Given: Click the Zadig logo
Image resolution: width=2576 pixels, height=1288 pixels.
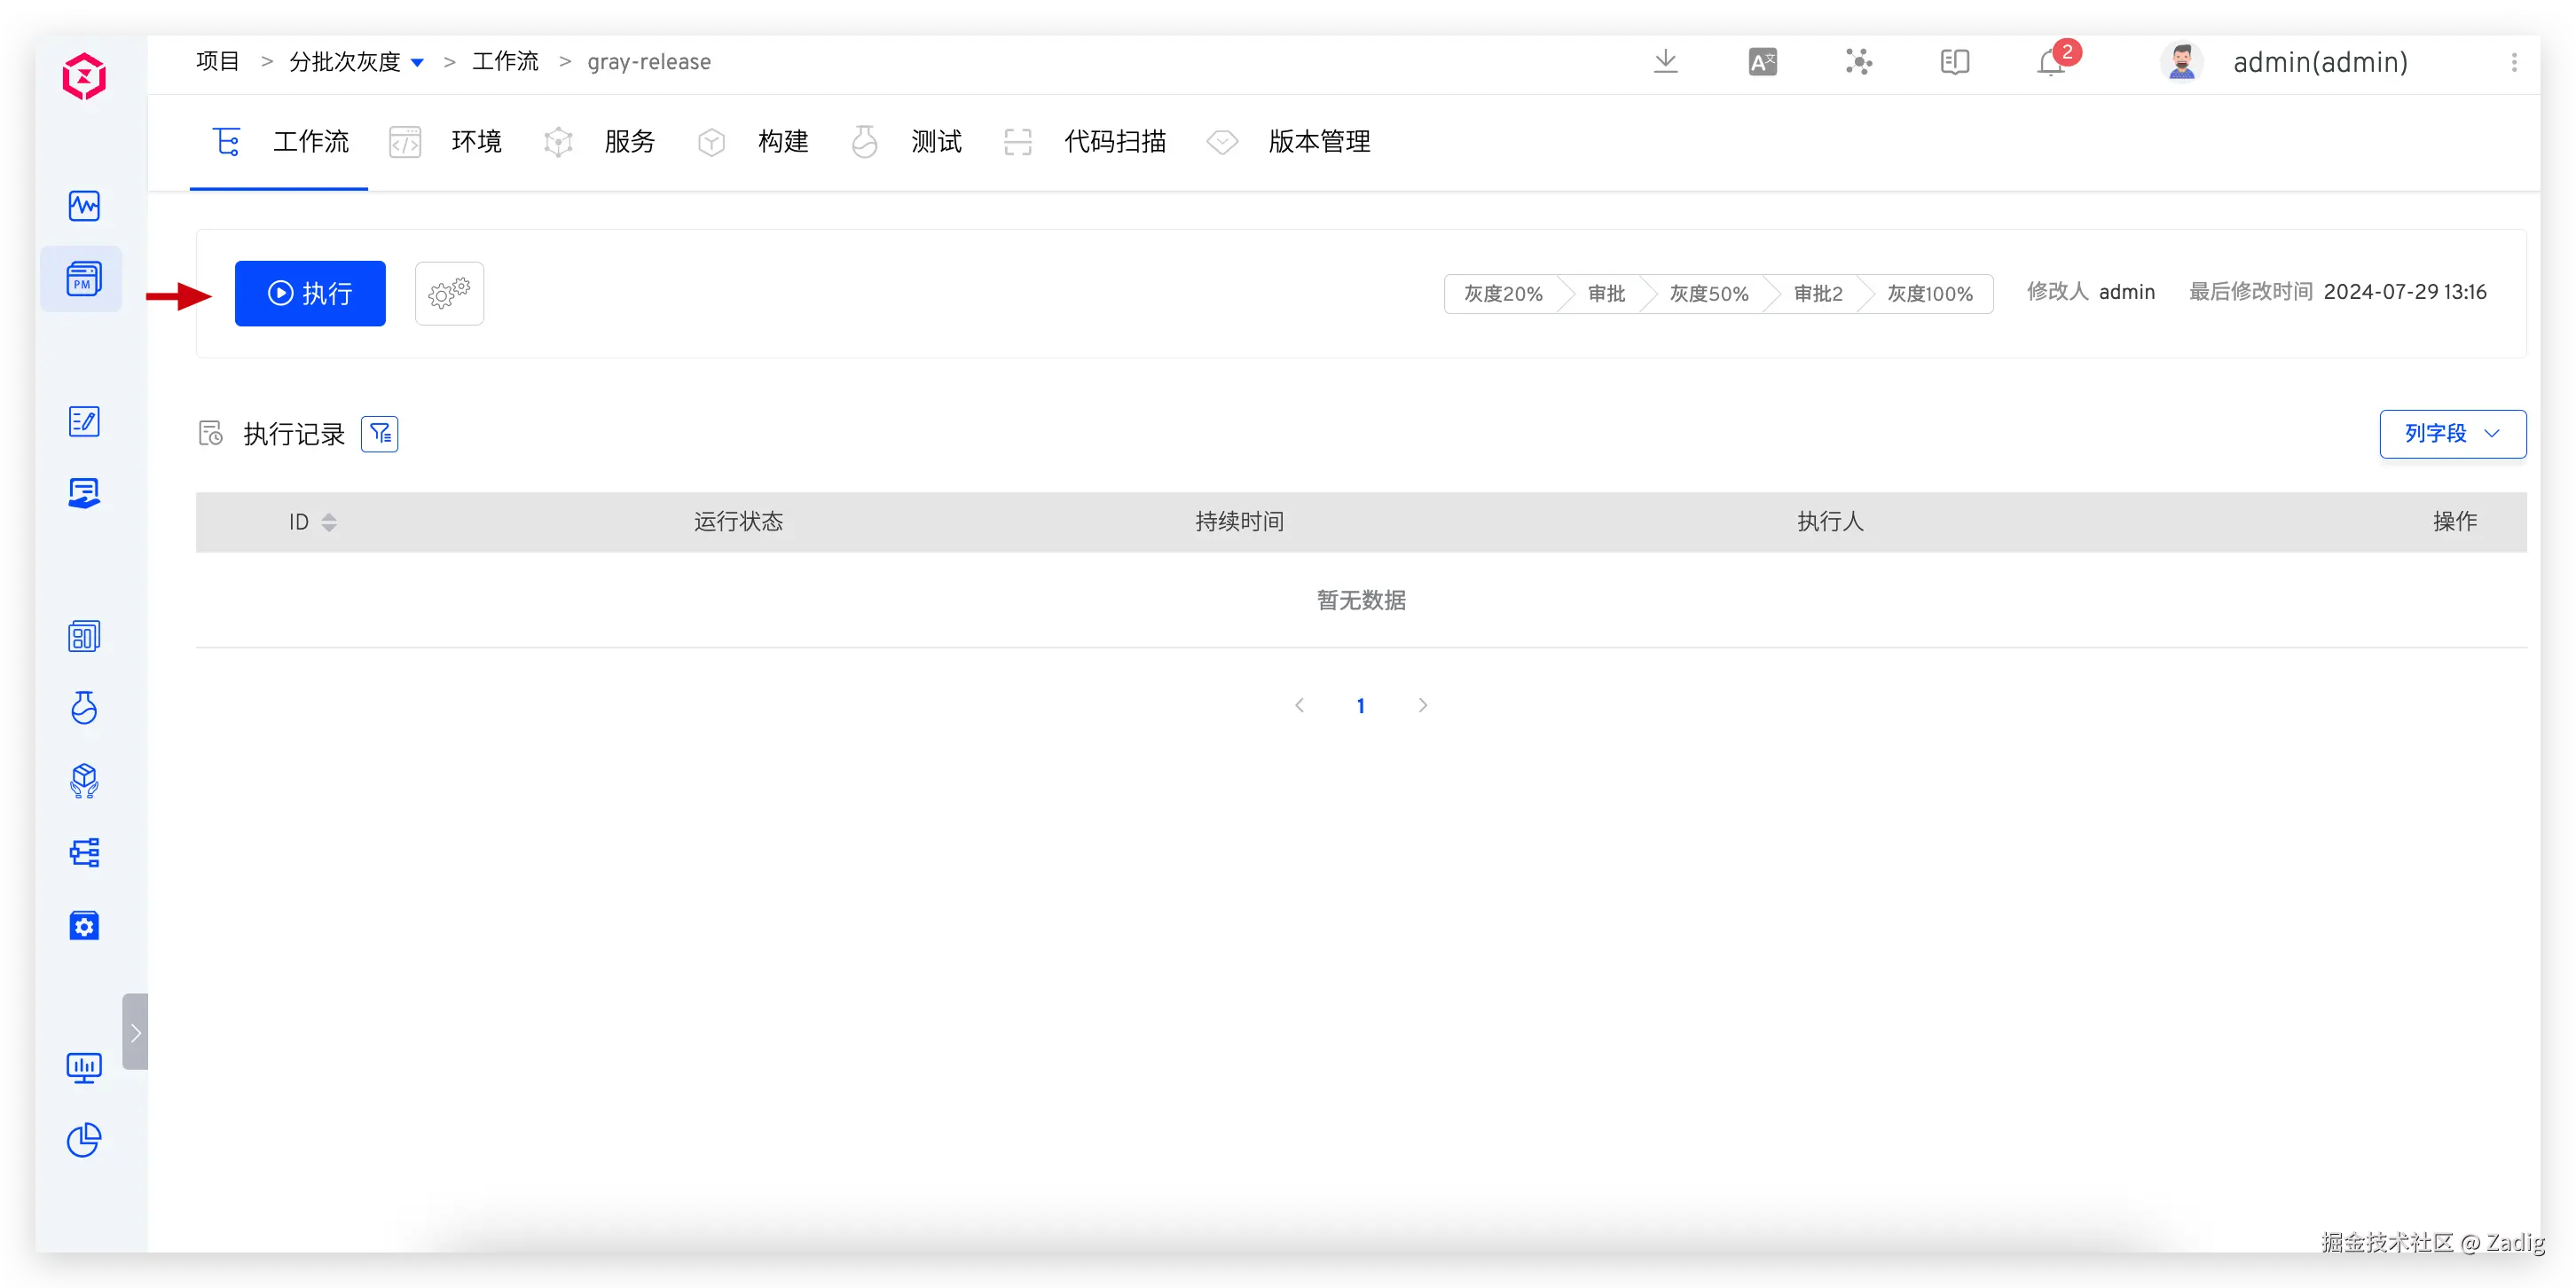Looking at the screenshot, I should tap(84, 76).
